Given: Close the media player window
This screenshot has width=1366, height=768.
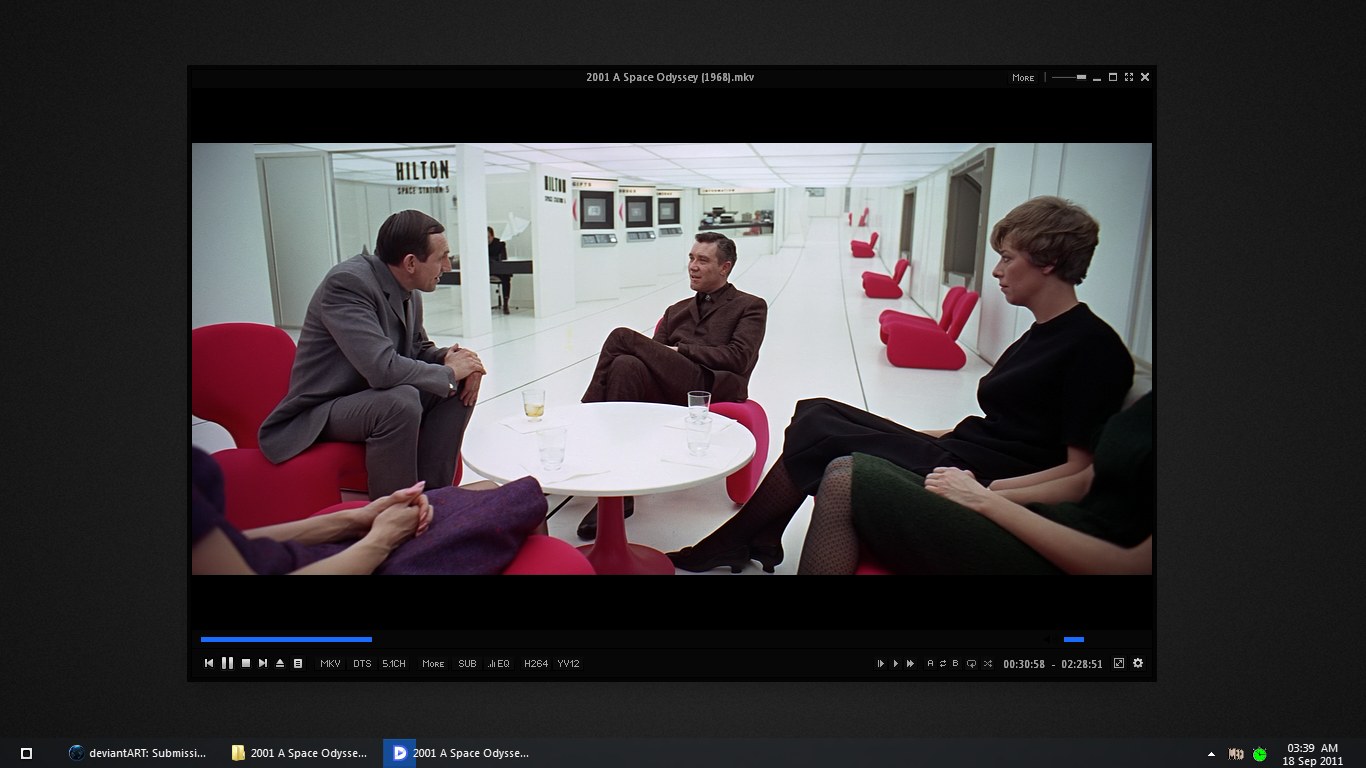Looking at the screenshot, I should [x=1145, y=77].
